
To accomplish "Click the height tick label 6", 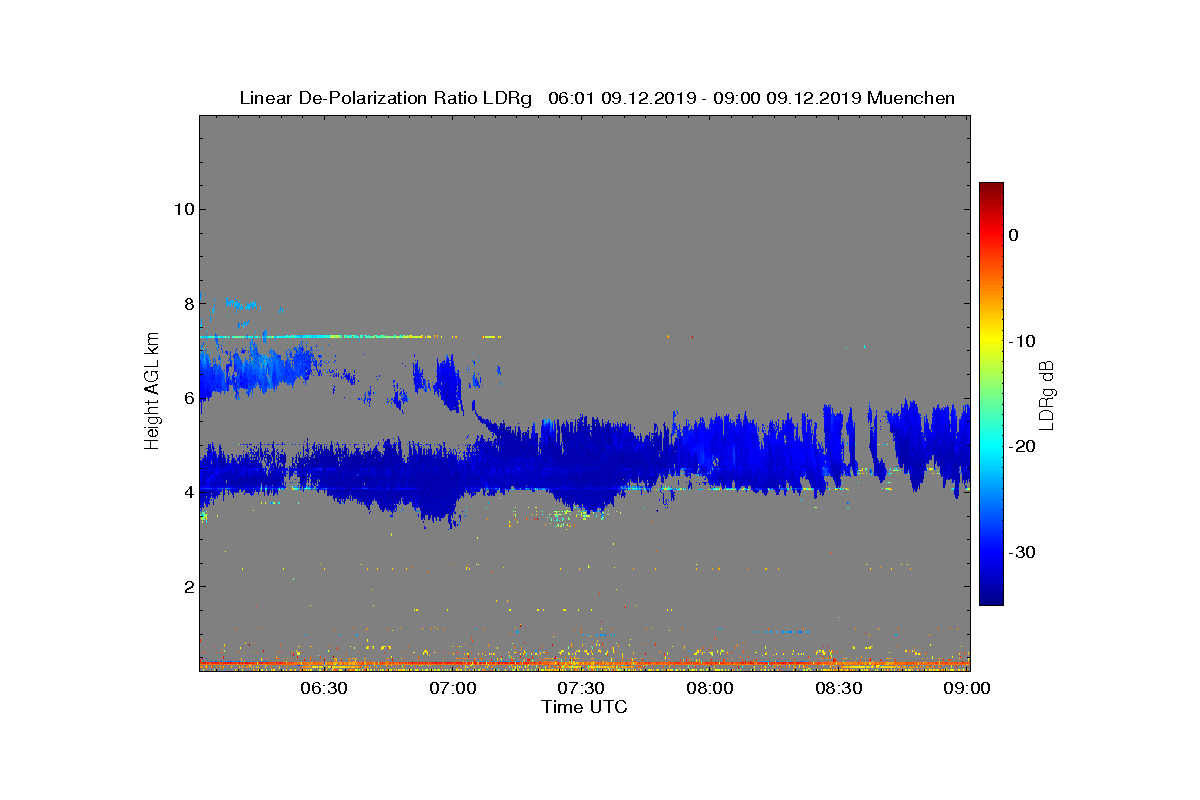I will pos(188,397).
